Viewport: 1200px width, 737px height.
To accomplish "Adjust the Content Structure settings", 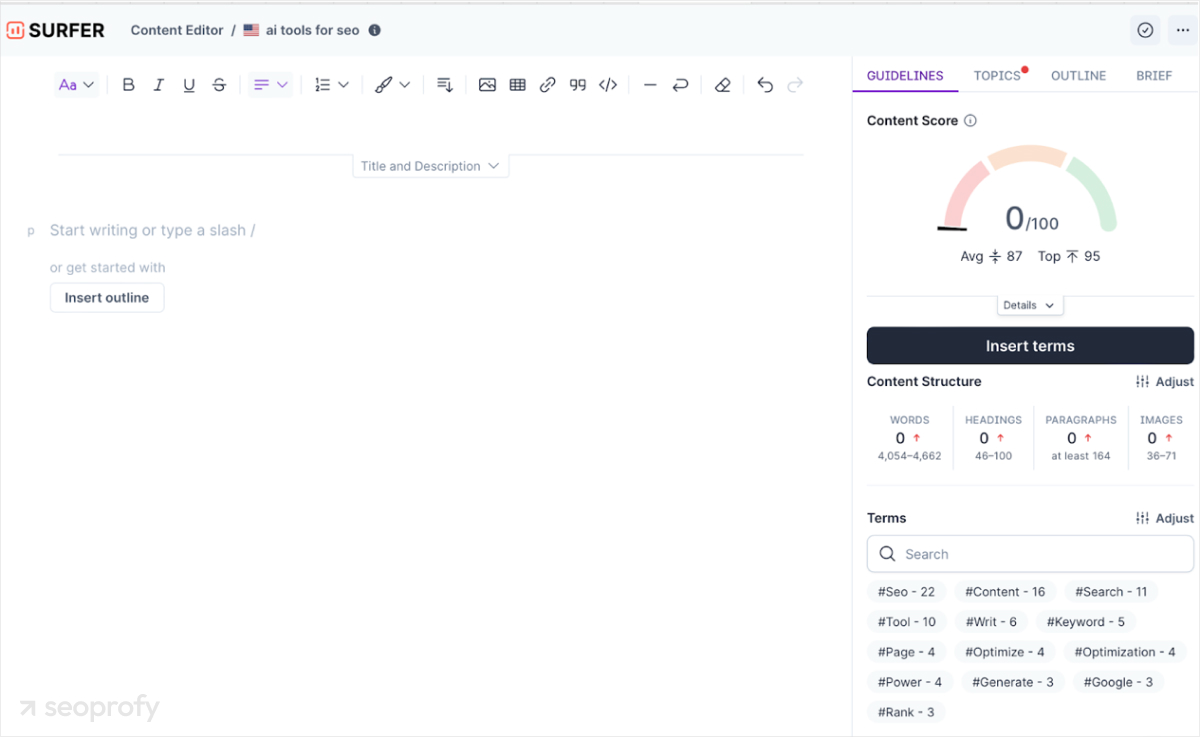I will point(1165,382).
